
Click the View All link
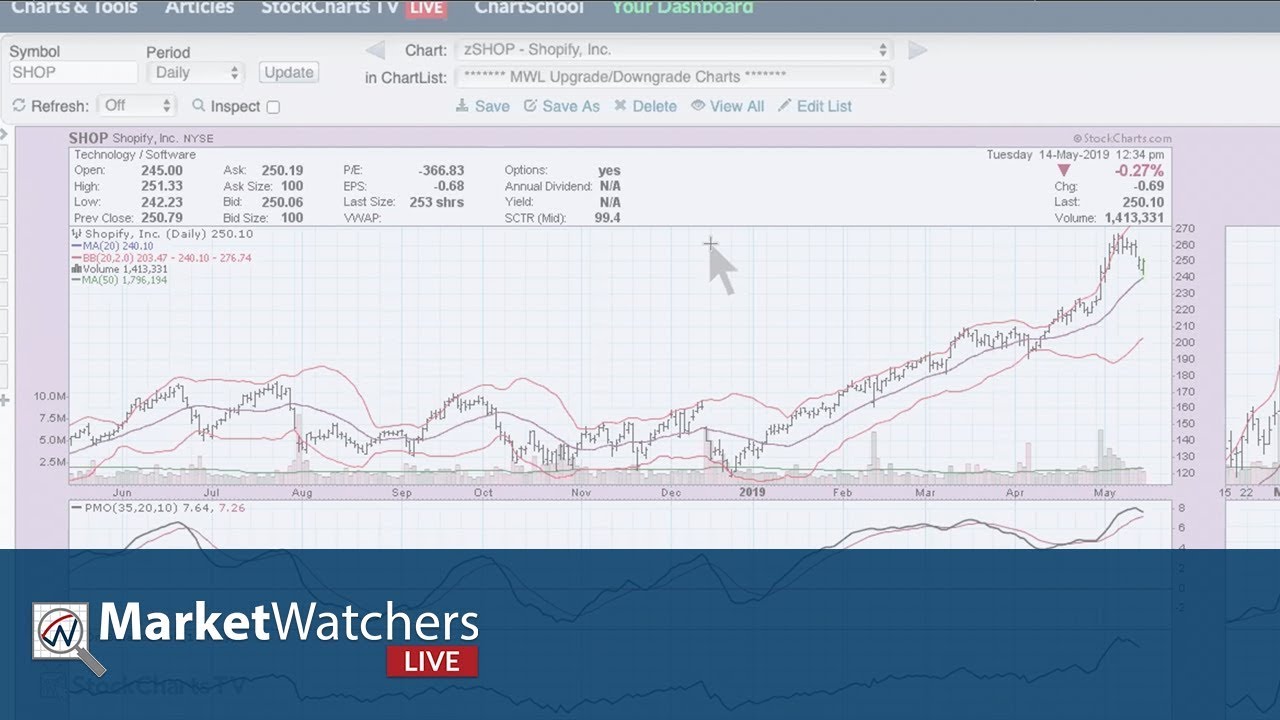click(x=727, y=106)
